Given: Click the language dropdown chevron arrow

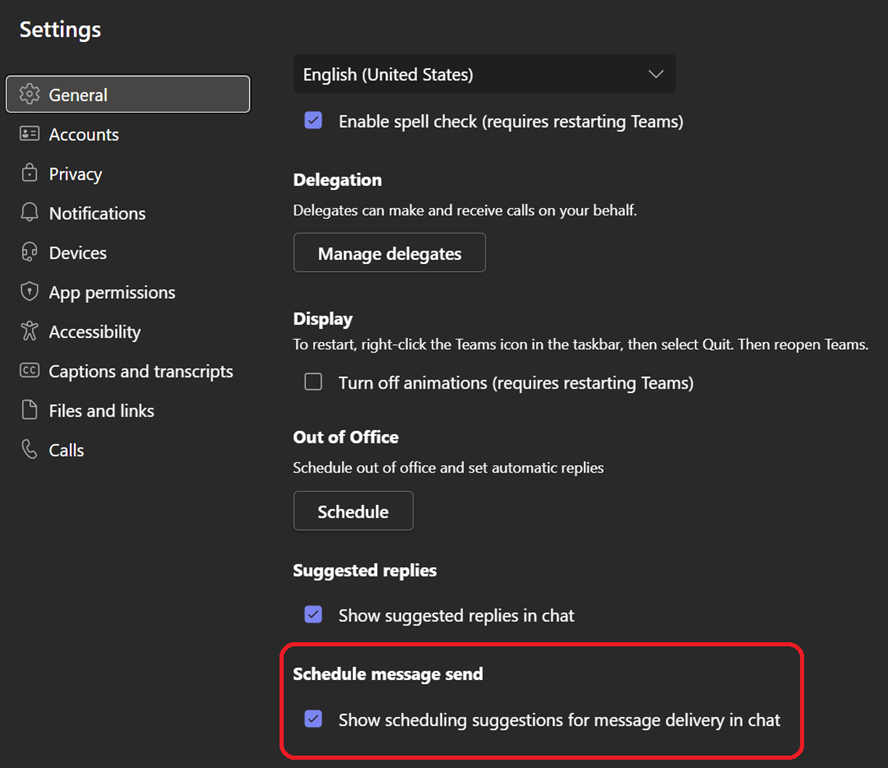Looking at the screenshot, I should pos(656,74).
